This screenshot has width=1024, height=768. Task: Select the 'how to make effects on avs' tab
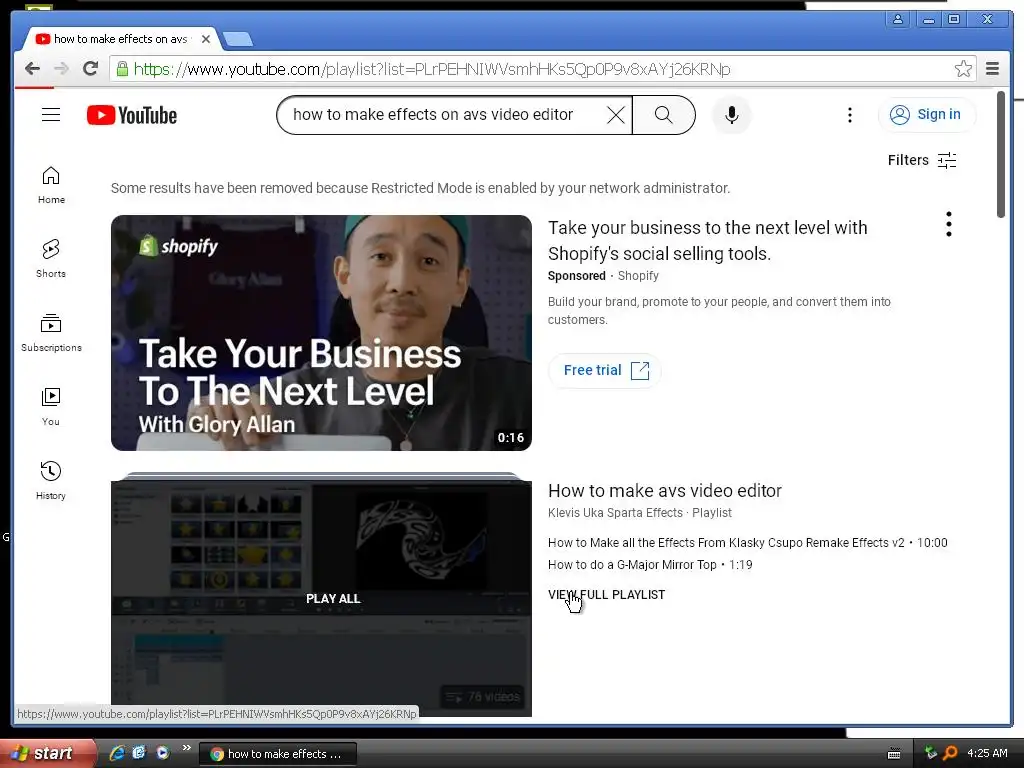pyautogui.click(x=120, y=39)
